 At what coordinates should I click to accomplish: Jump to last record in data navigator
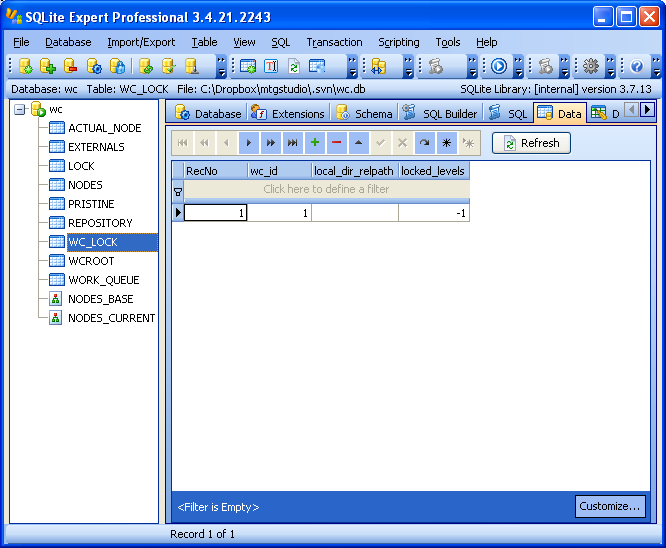pos(293,143)
